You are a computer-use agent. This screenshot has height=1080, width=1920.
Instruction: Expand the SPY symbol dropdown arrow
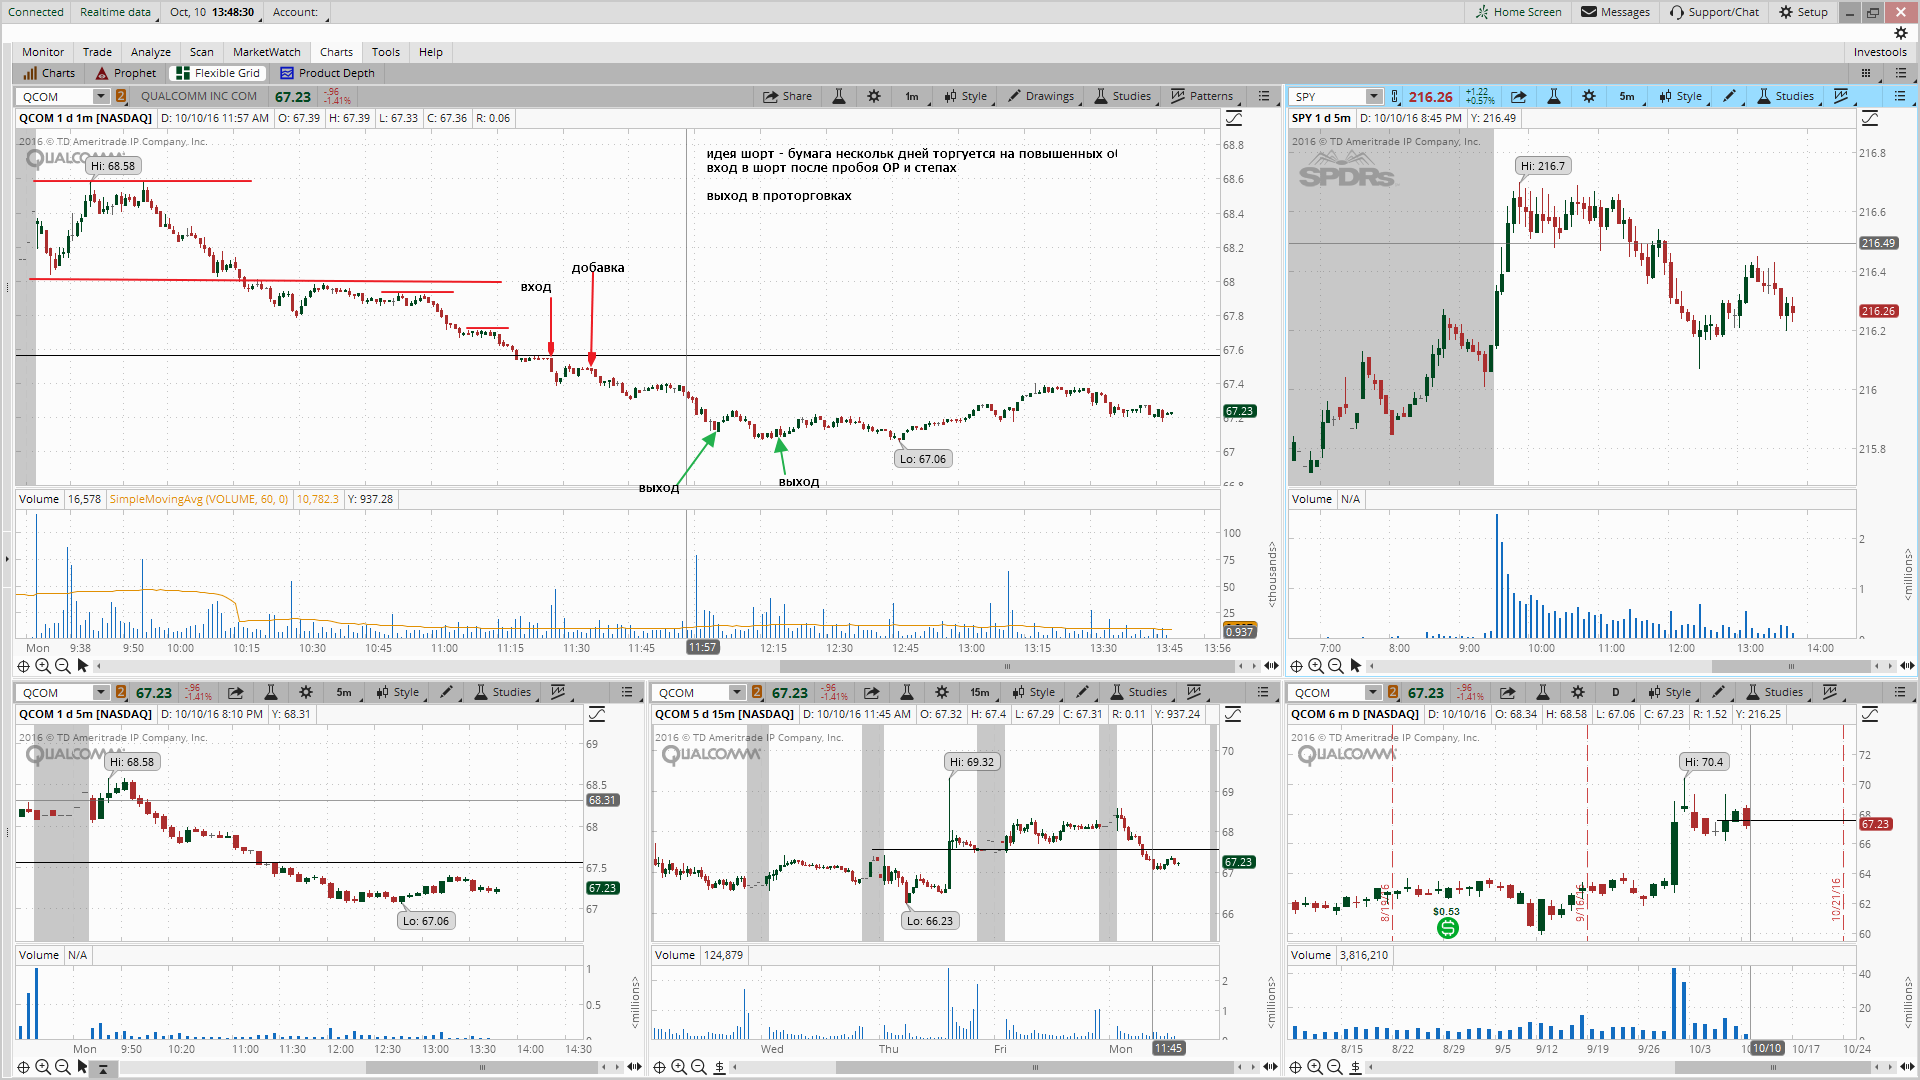tap(1374, 97)
